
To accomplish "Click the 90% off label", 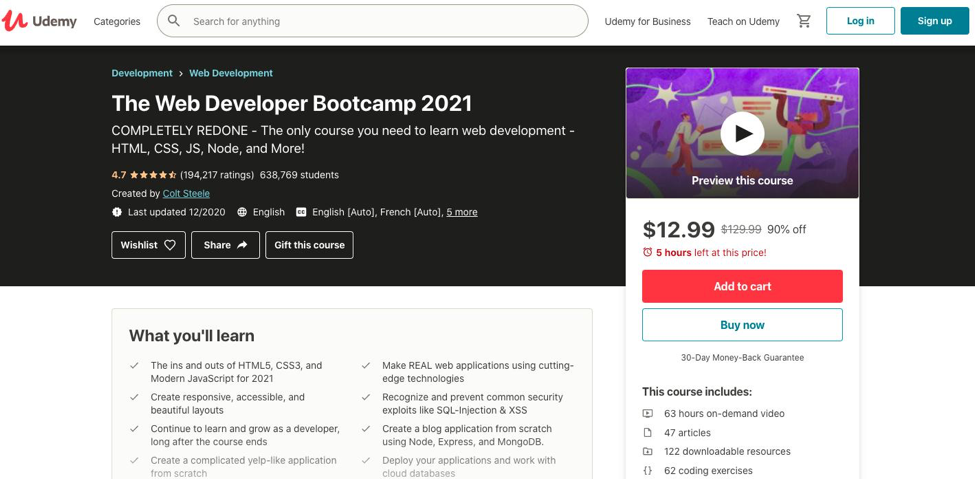I will pos(787,230).
